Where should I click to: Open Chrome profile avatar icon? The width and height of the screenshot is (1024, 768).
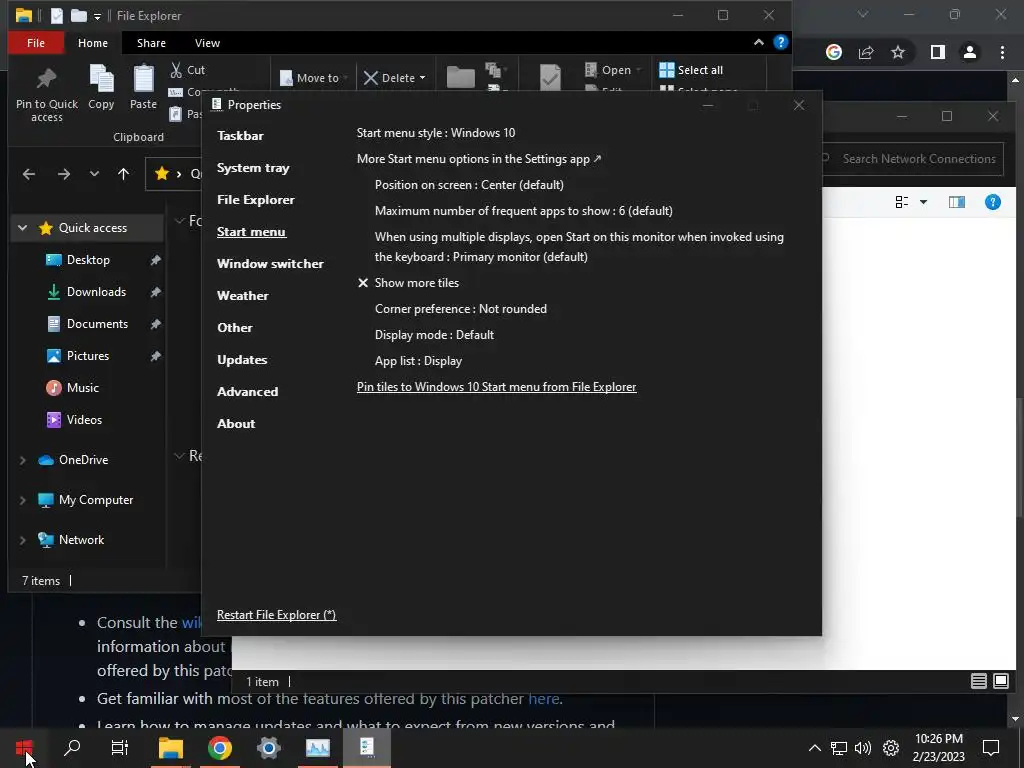[x=970, y=52]
